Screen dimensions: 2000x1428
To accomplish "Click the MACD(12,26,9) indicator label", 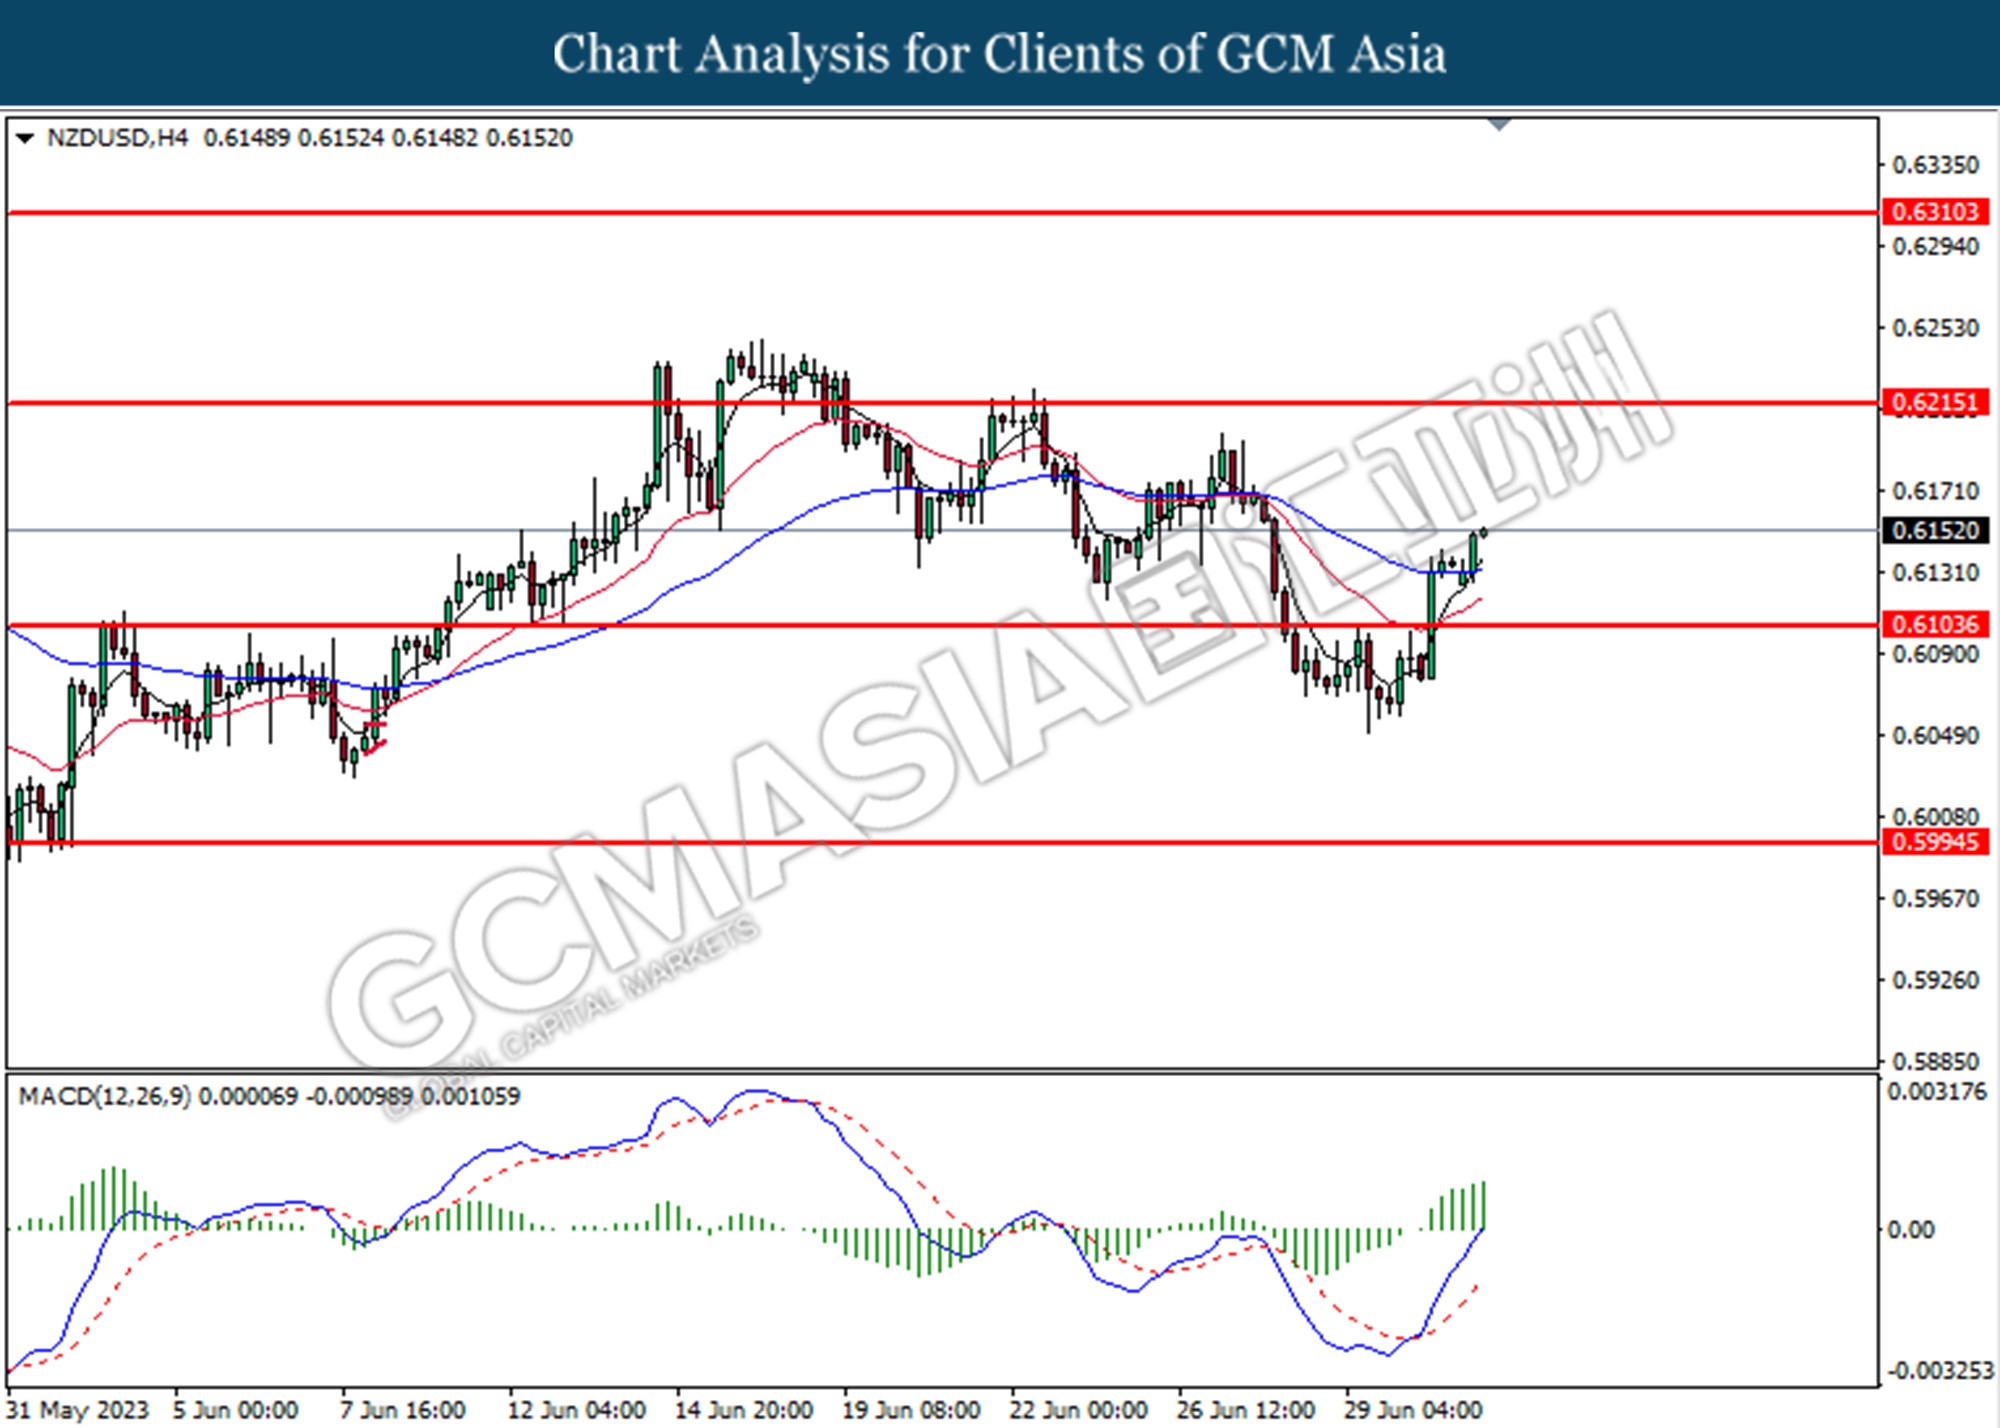I will coord(104,1096).
